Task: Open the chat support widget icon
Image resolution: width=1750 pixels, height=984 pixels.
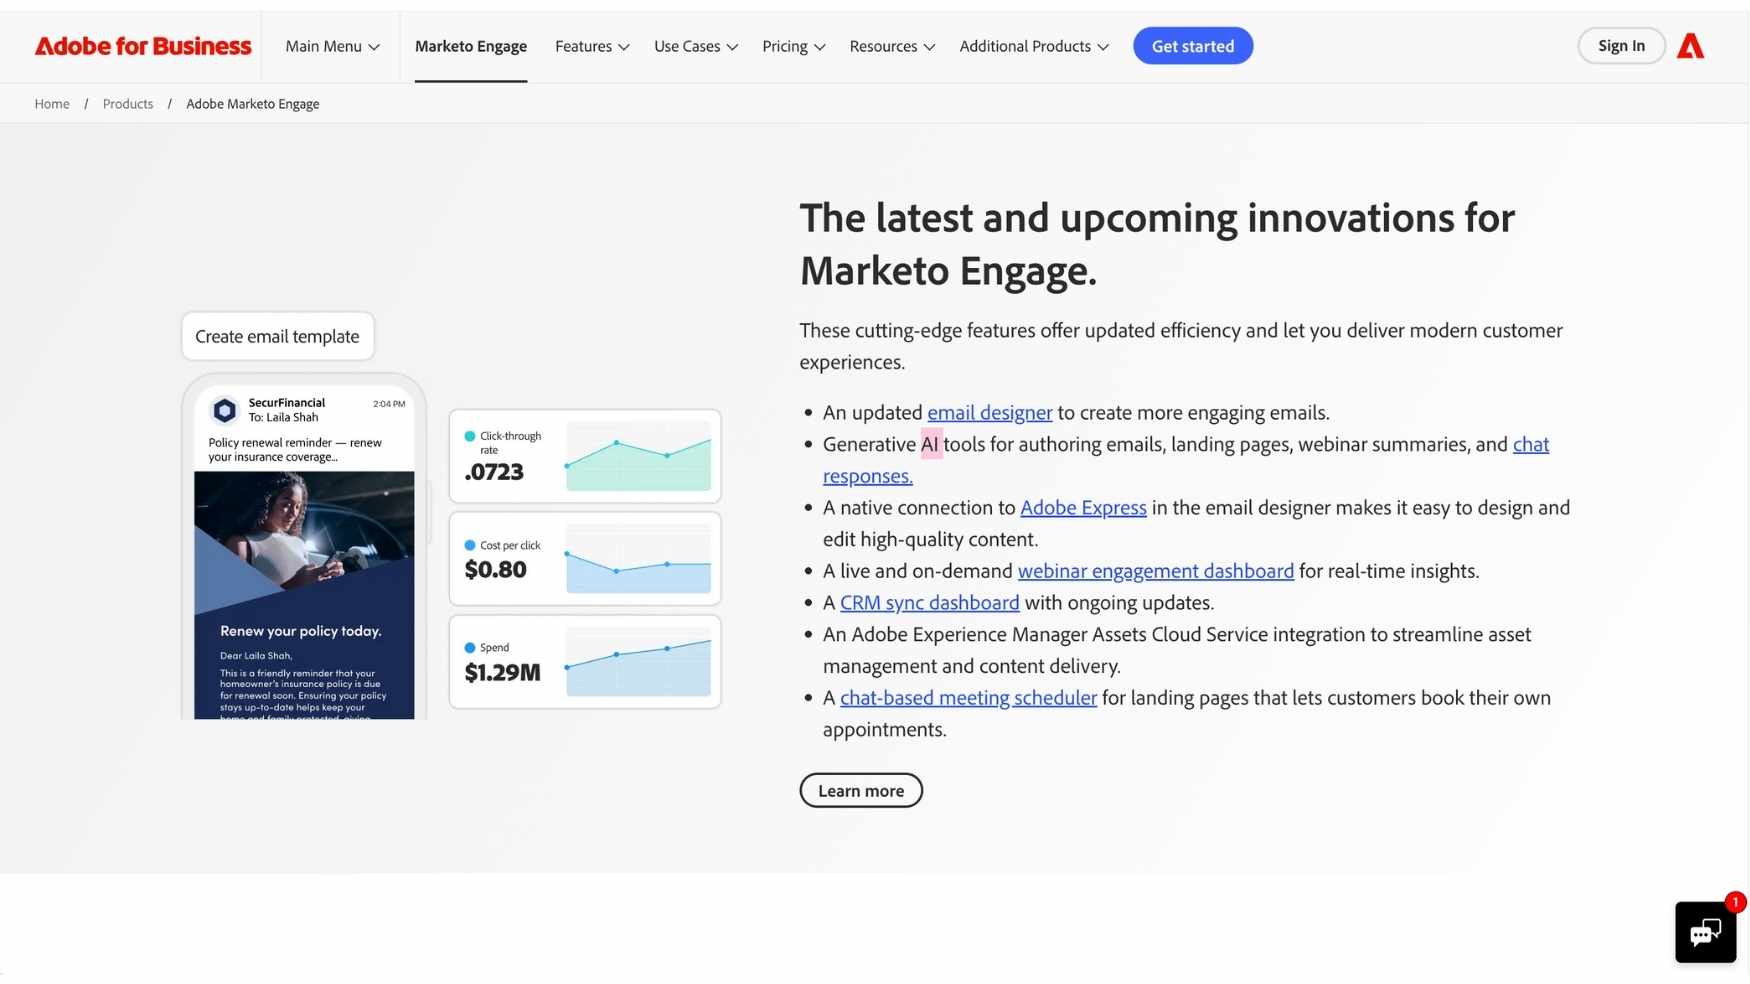Action: 1705,932
